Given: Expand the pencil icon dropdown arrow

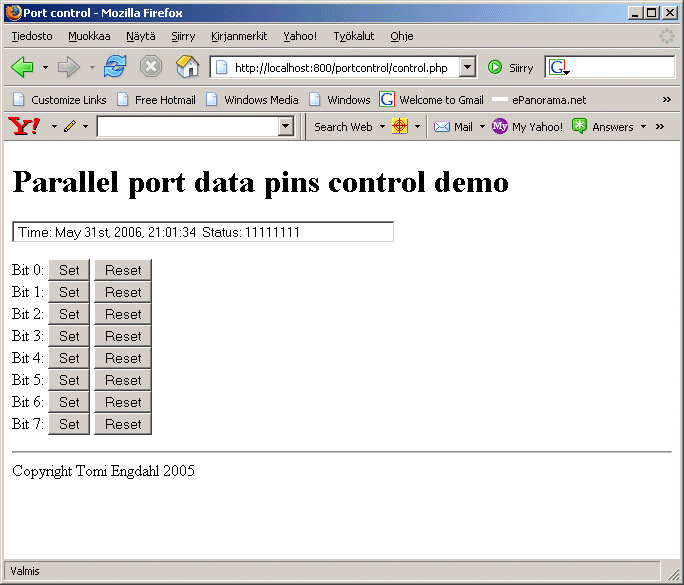Looking at the screenshot, I should 86,127.
